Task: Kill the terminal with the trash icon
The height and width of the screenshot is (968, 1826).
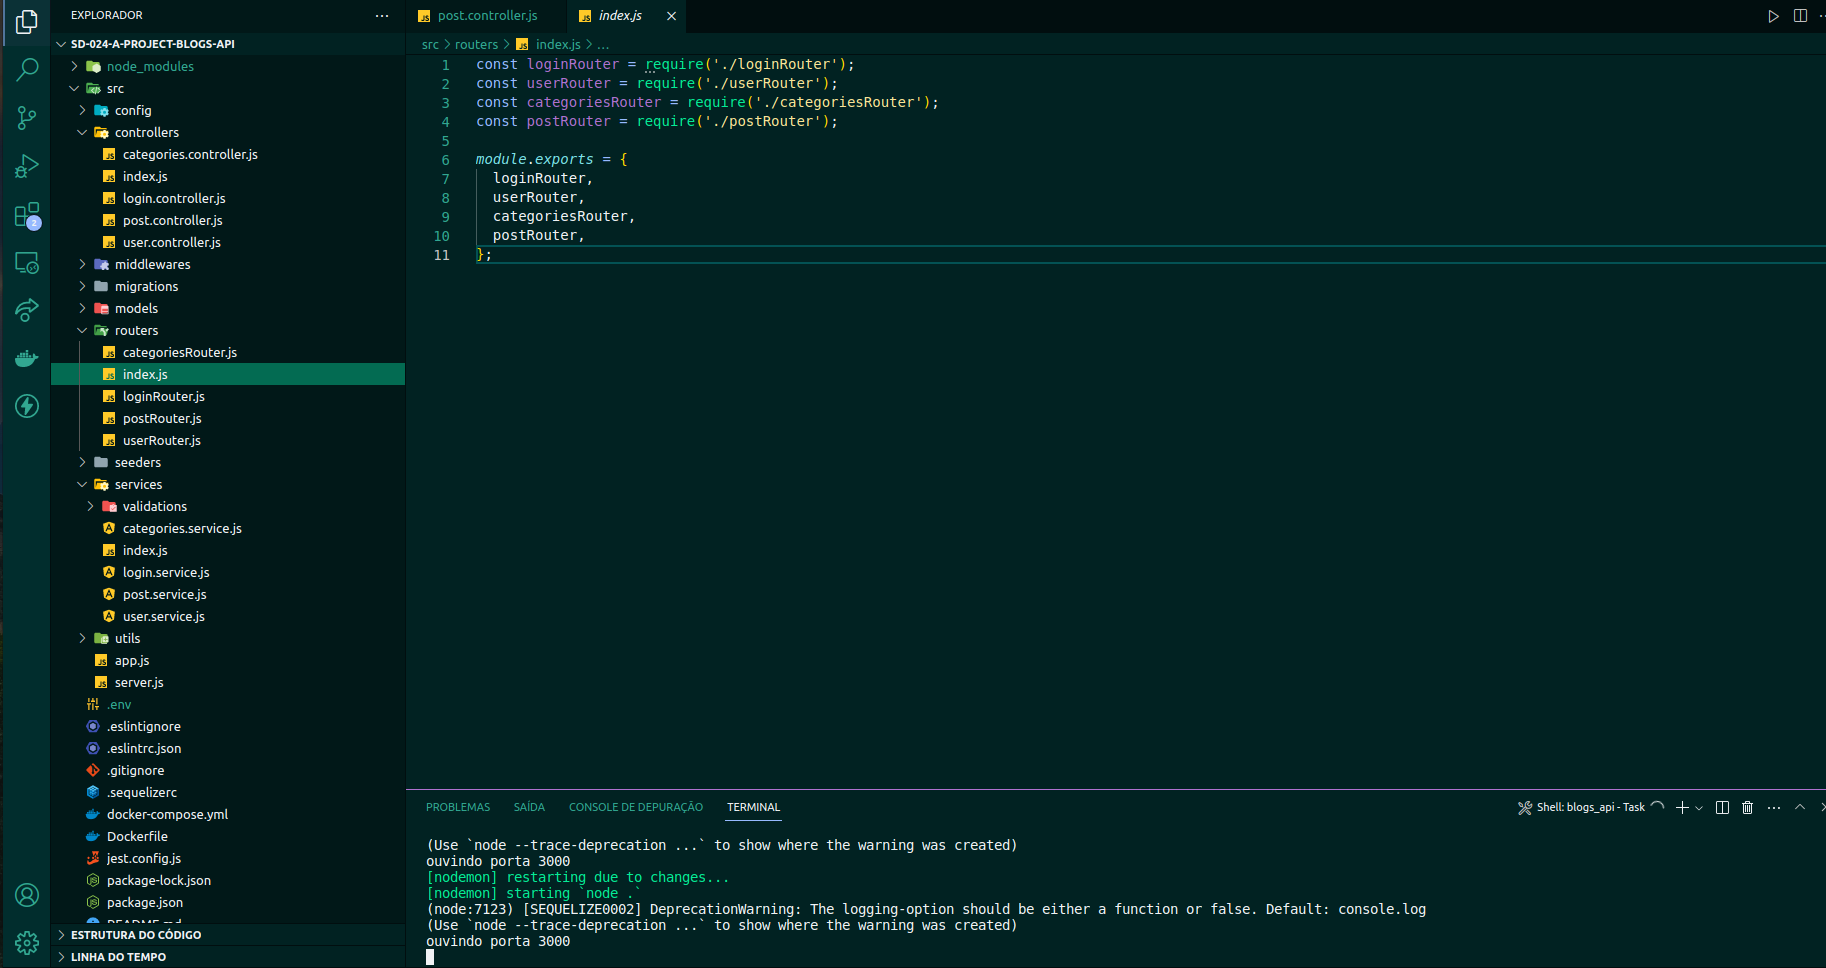Action: (1747, 807)
